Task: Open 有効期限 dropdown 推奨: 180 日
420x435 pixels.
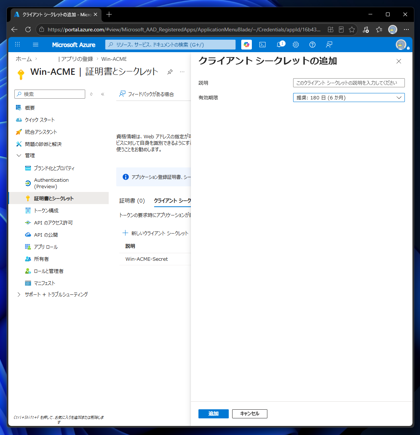Action: tap(349, 97)
